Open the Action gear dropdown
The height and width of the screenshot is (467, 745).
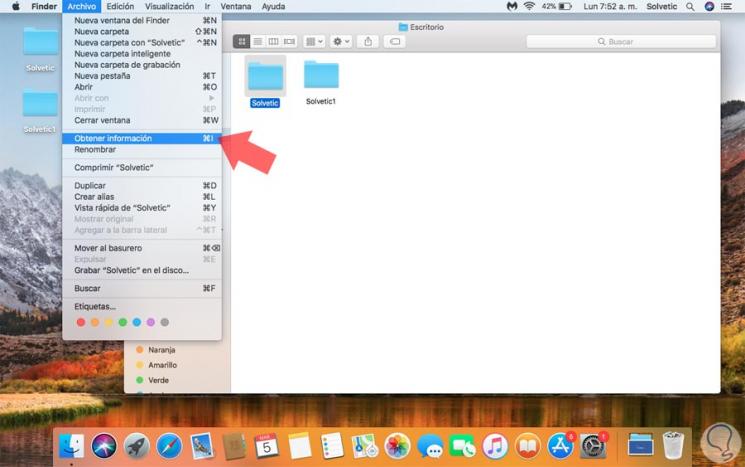click(x=341, y=42)
